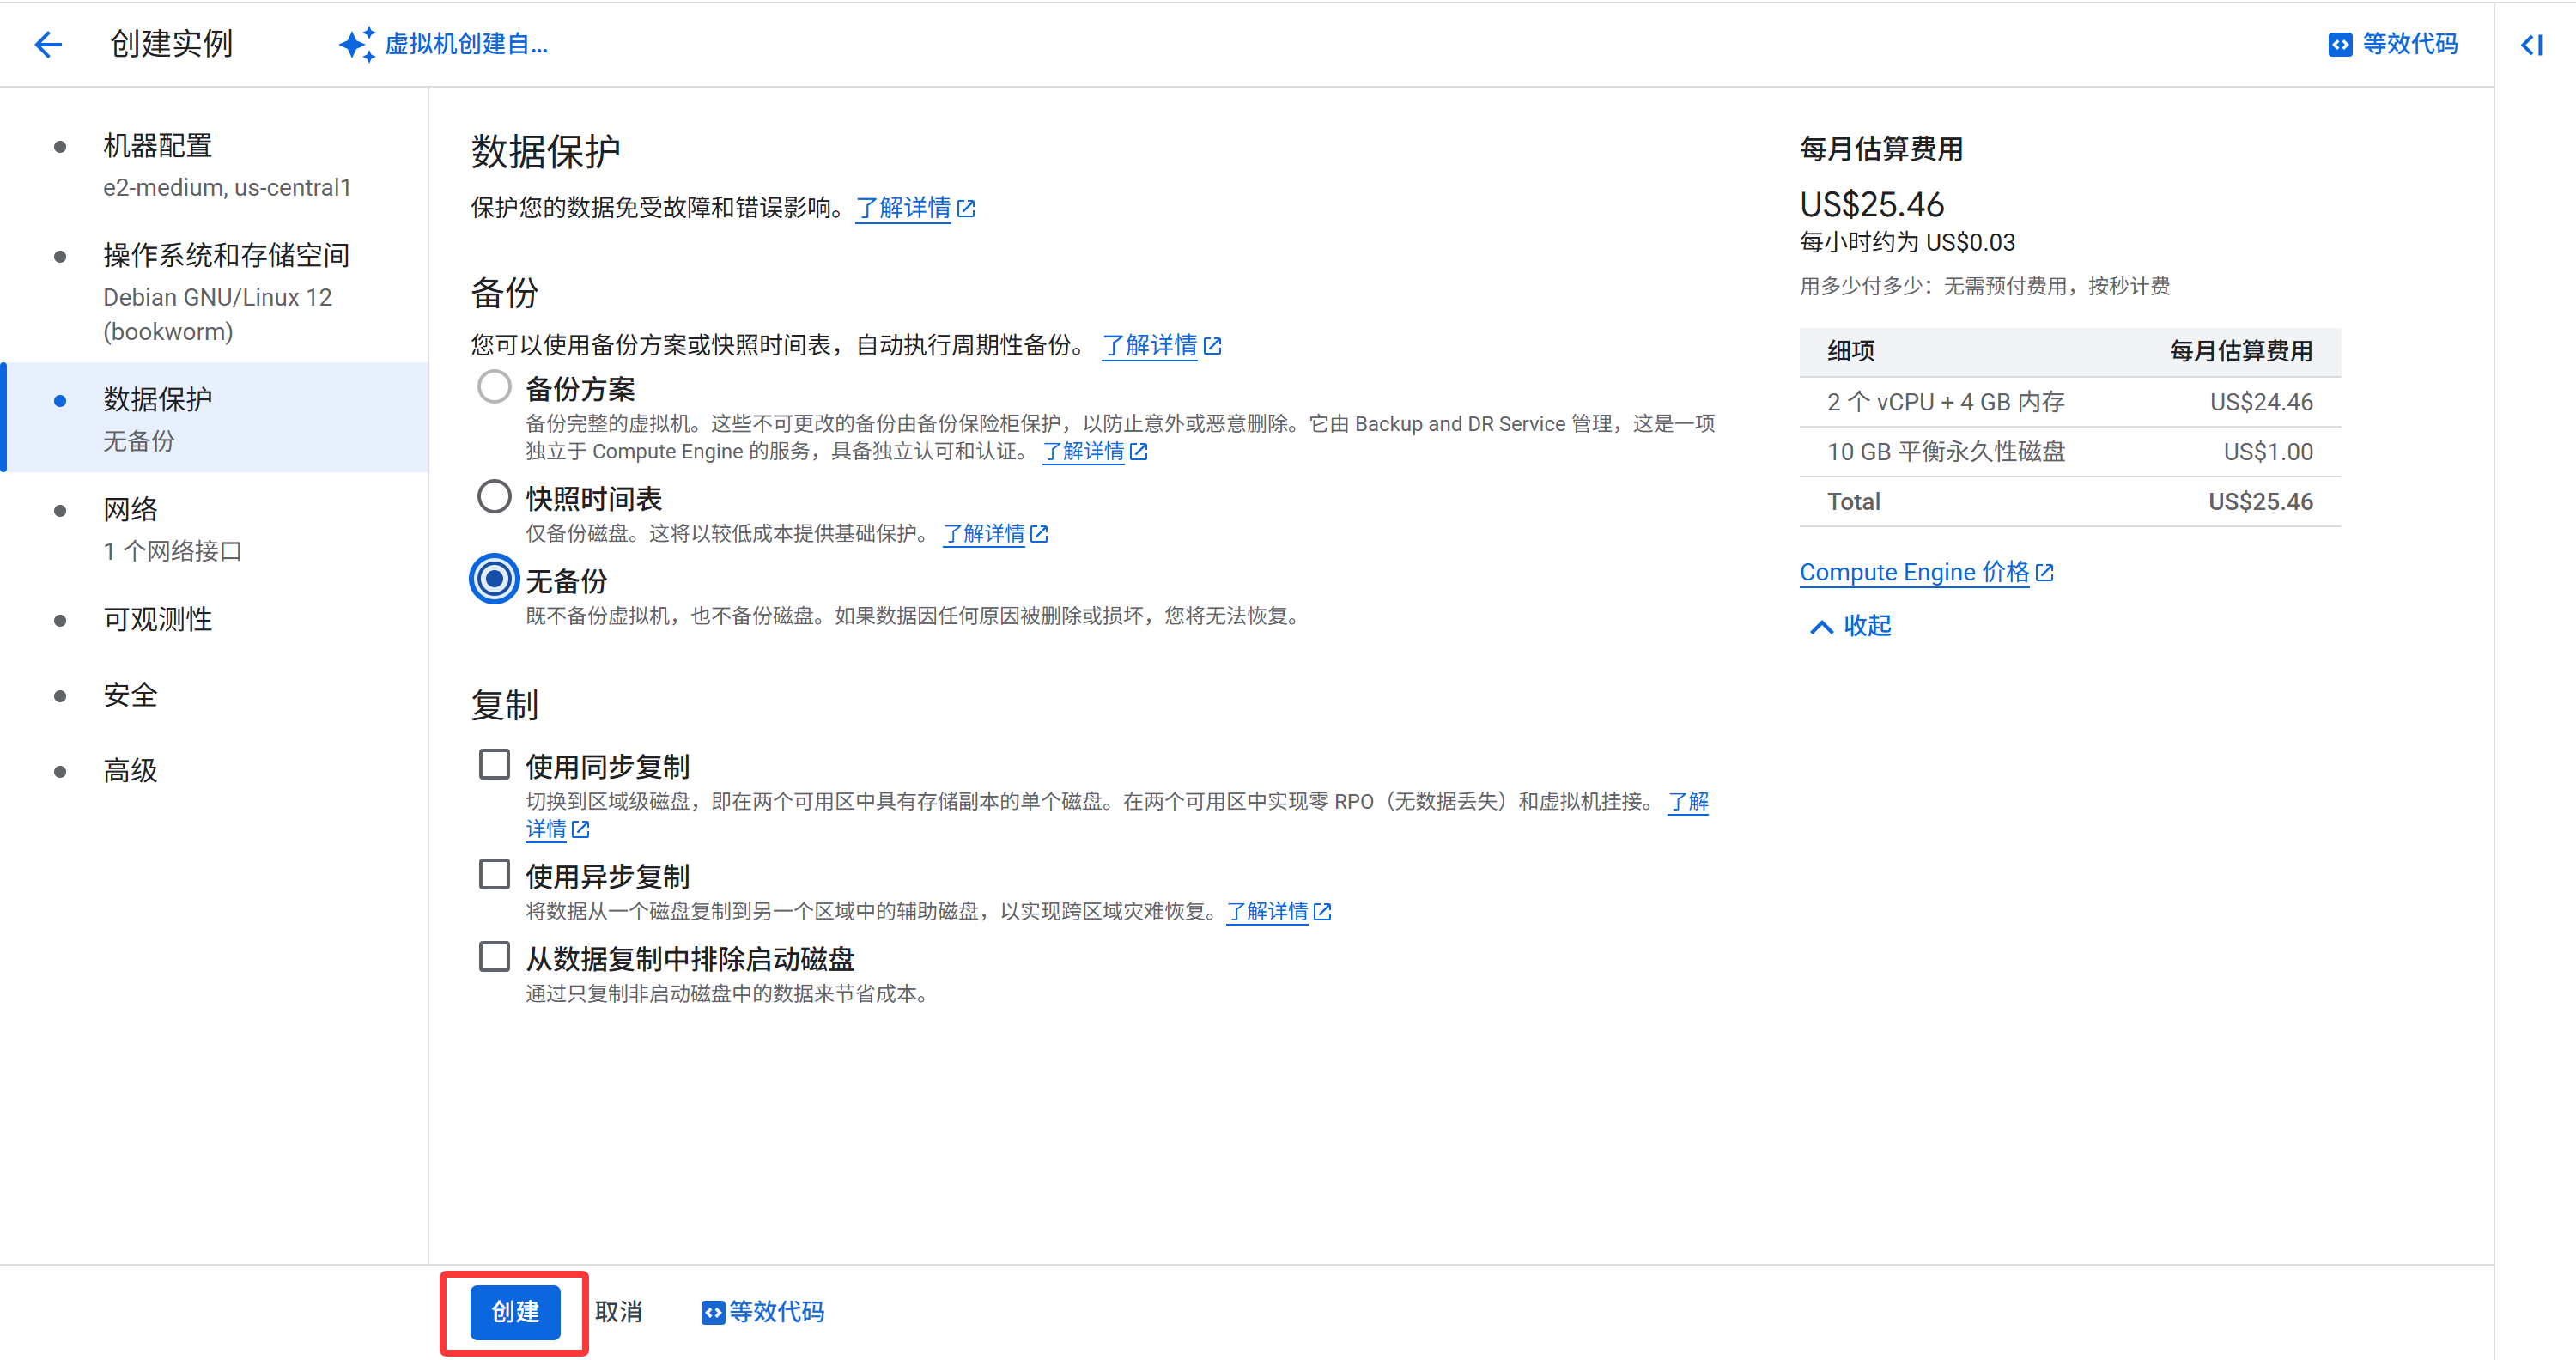Click the Total row US$25.46 value
Image resolution: width=2576 pixels, height=1360 pixels.
2260,502
